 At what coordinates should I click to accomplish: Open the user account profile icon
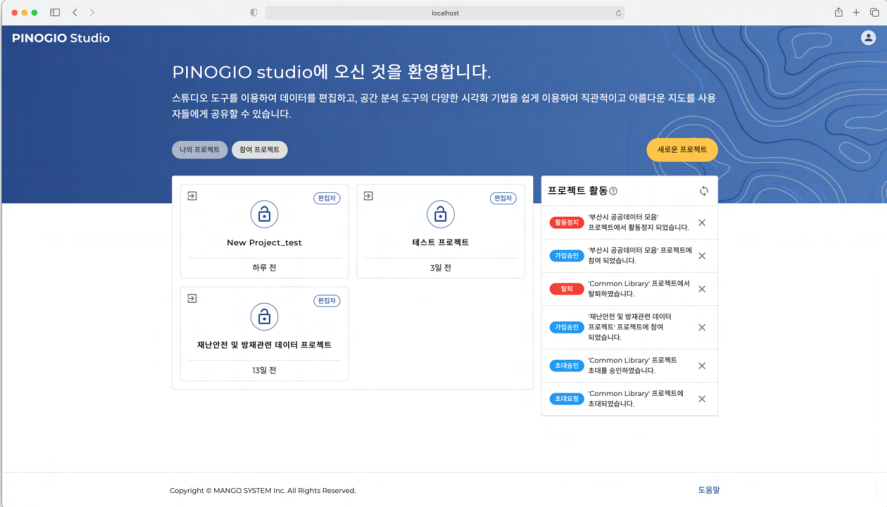click(867, 38)
